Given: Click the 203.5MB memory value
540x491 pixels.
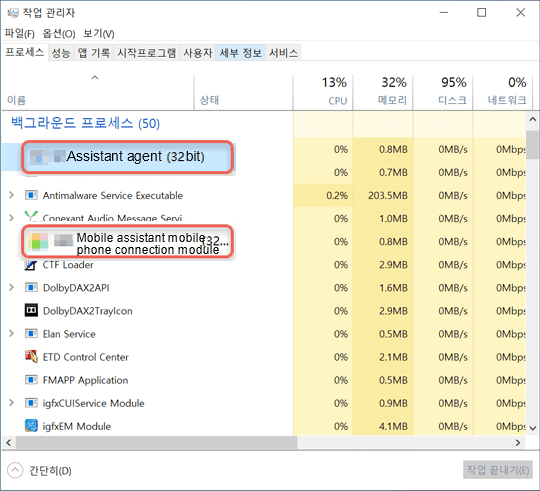Looking at the screenshot, I should click(x=388, y=195).
